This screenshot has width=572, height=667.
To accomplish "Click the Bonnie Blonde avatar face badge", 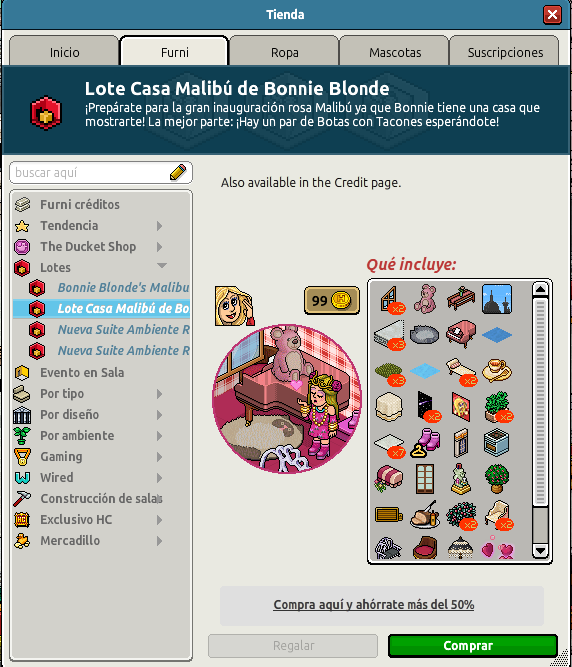I will [234, 306].
